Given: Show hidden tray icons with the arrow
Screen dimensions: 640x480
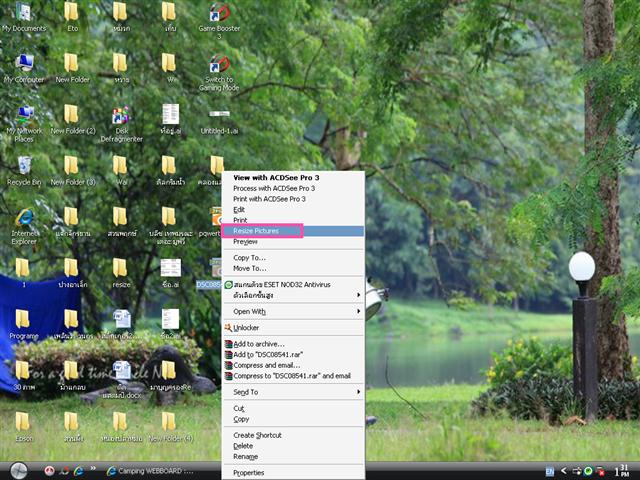Looking at the screenshot, I should (x=562, y=470).
